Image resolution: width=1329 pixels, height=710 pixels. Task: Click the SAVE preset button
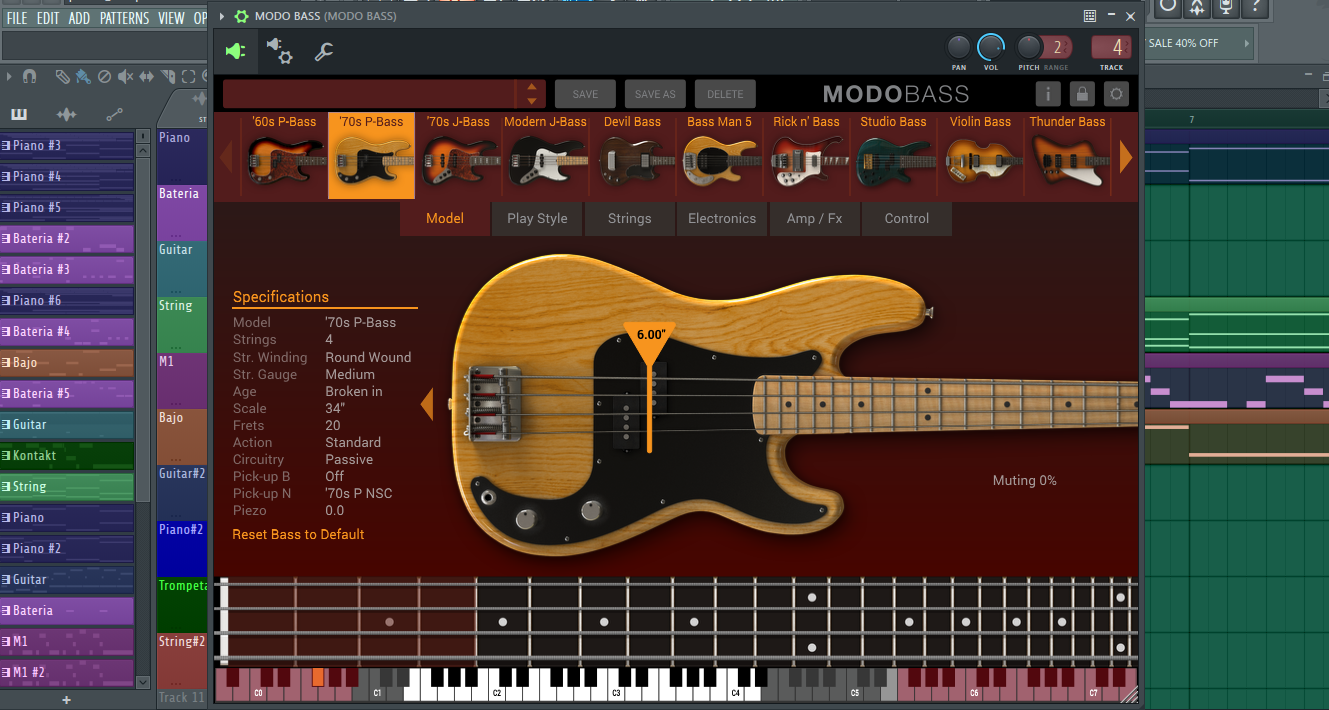(x=586, y=94)
